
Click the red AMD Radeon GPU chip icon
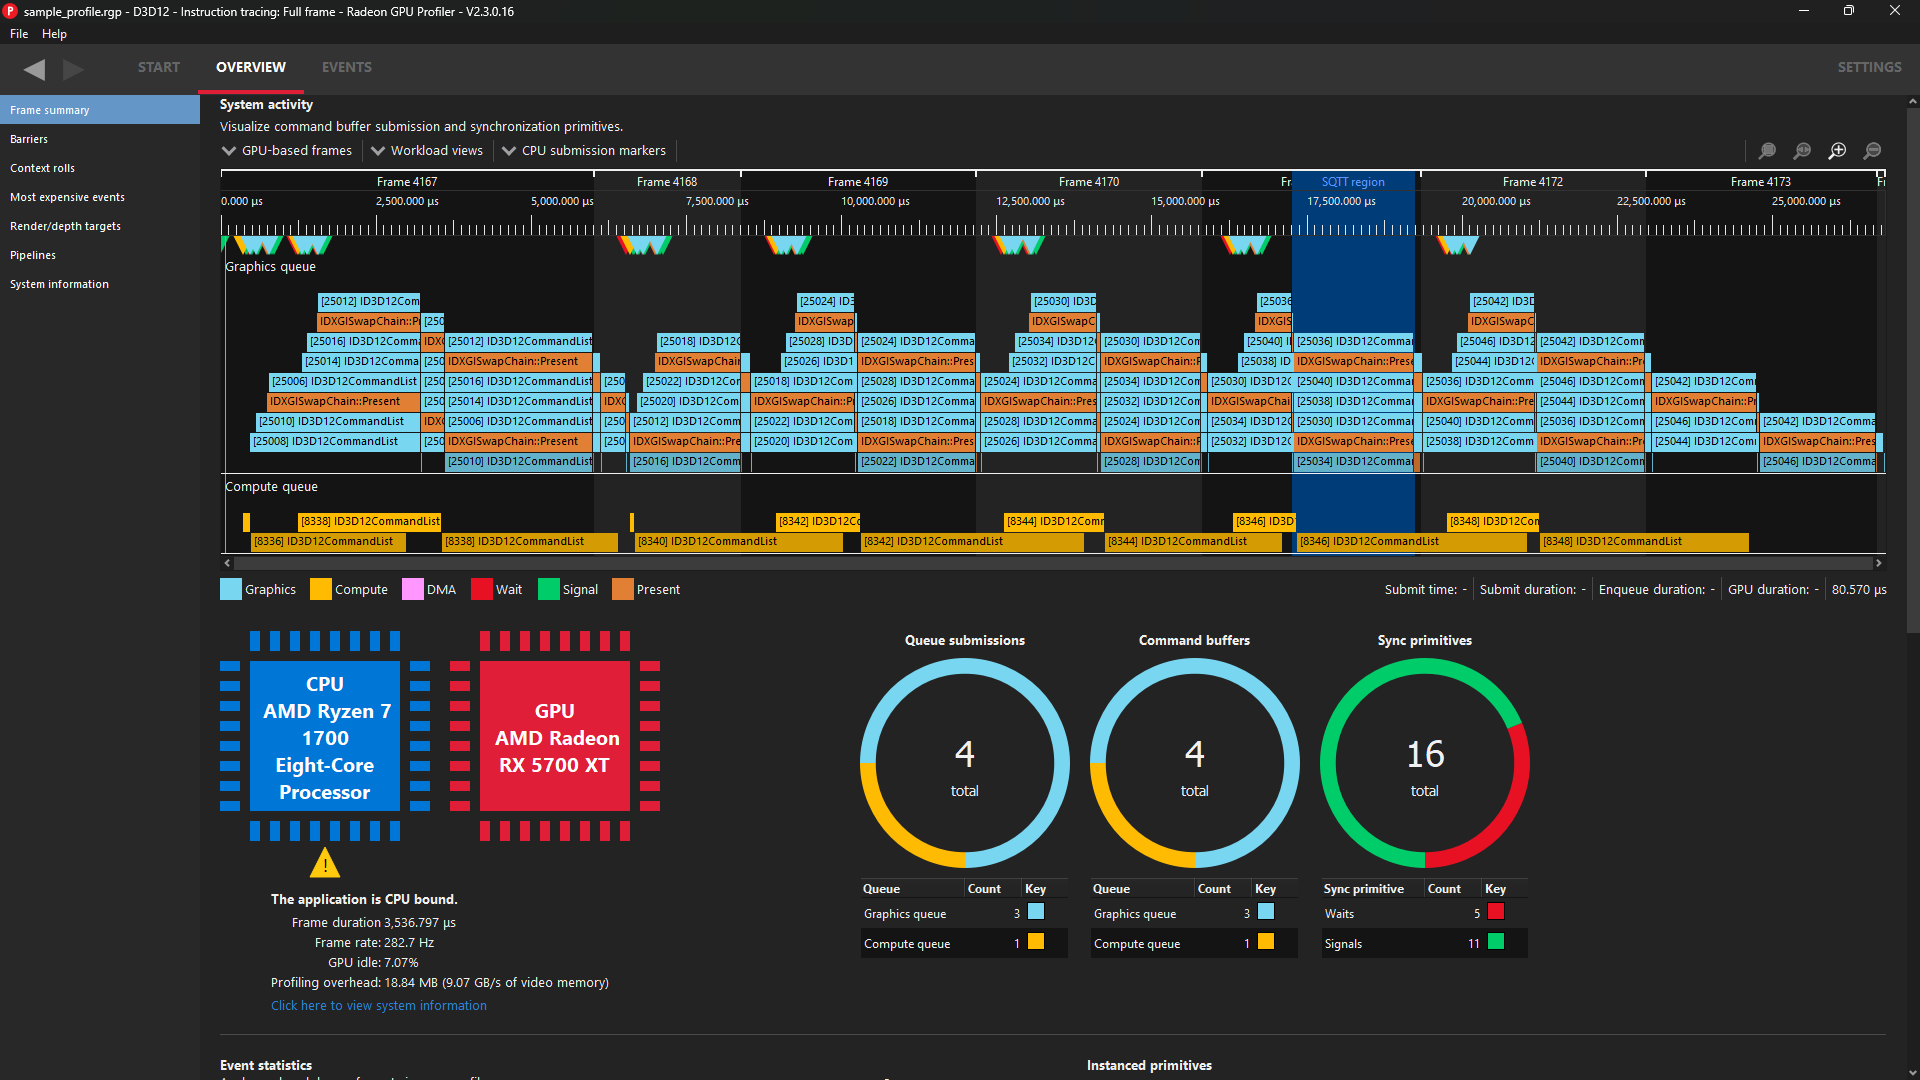(x=555, y=737)
